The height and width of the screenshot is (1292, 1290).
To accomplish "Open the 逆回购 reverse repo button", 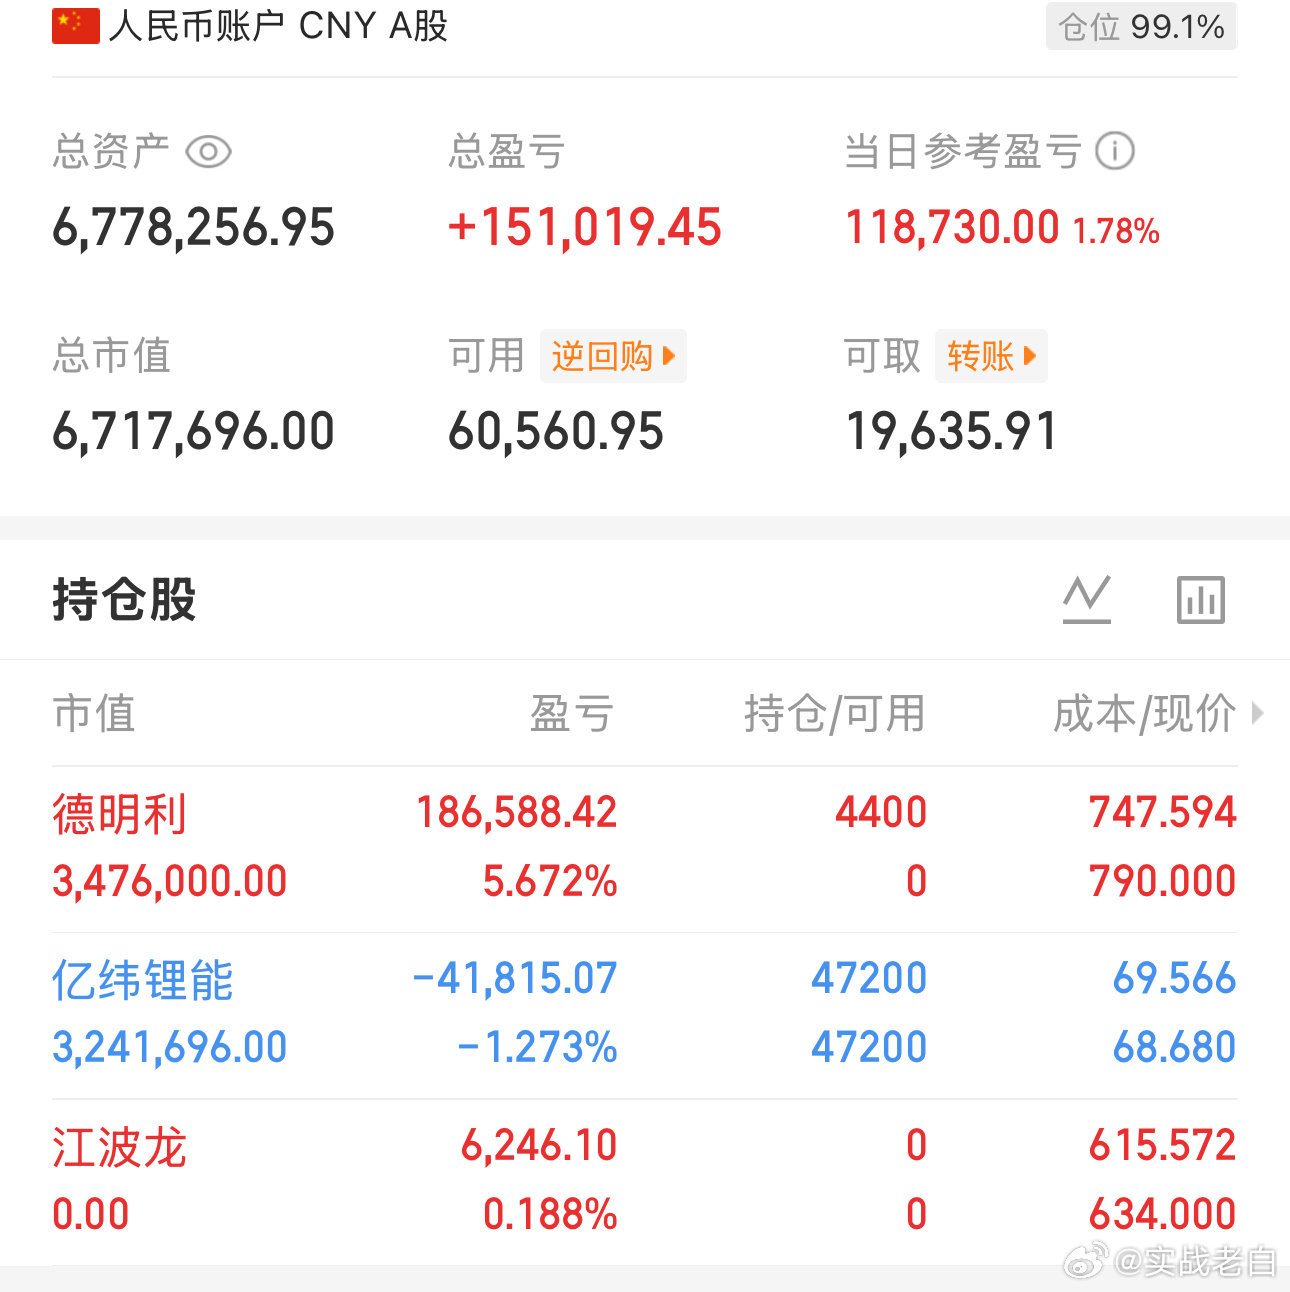I will click(613, 356).
